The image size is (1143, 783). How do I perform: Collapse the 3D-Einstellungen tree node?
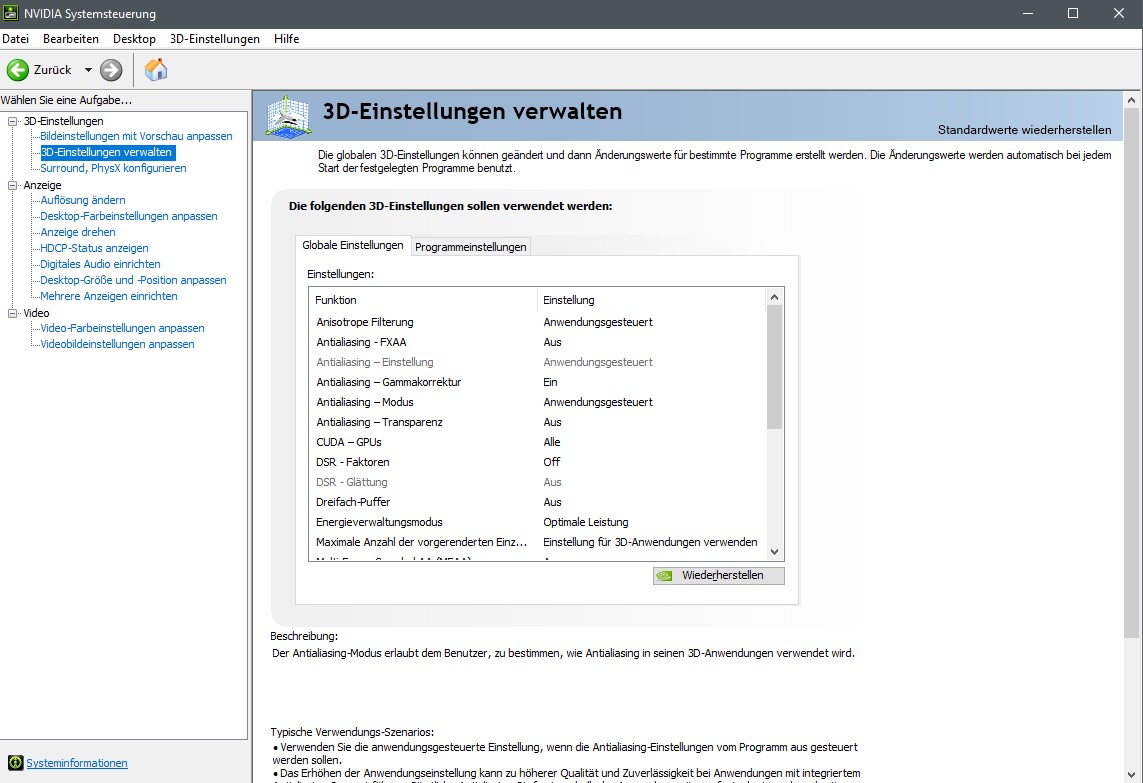point(12,121)
